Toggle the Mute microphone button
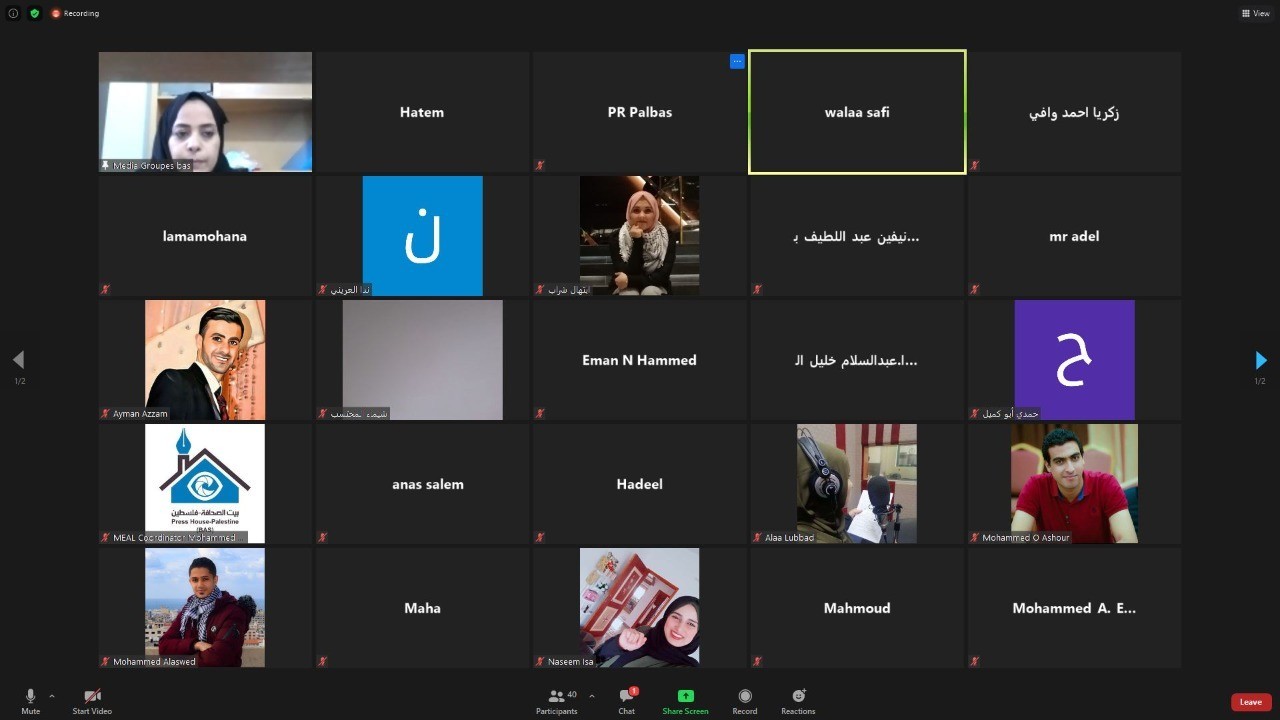The image size is (1280, 720). tap(30, 700)
